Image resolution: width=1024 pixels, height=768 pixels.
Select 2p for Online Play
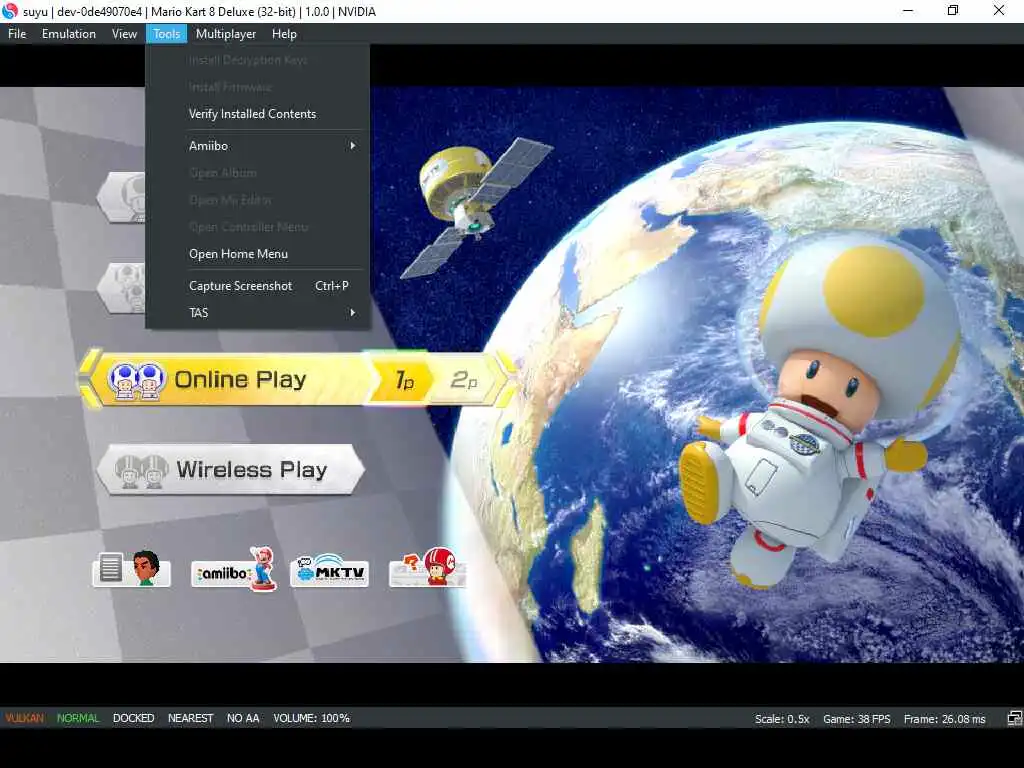click(x=464, y=379)
